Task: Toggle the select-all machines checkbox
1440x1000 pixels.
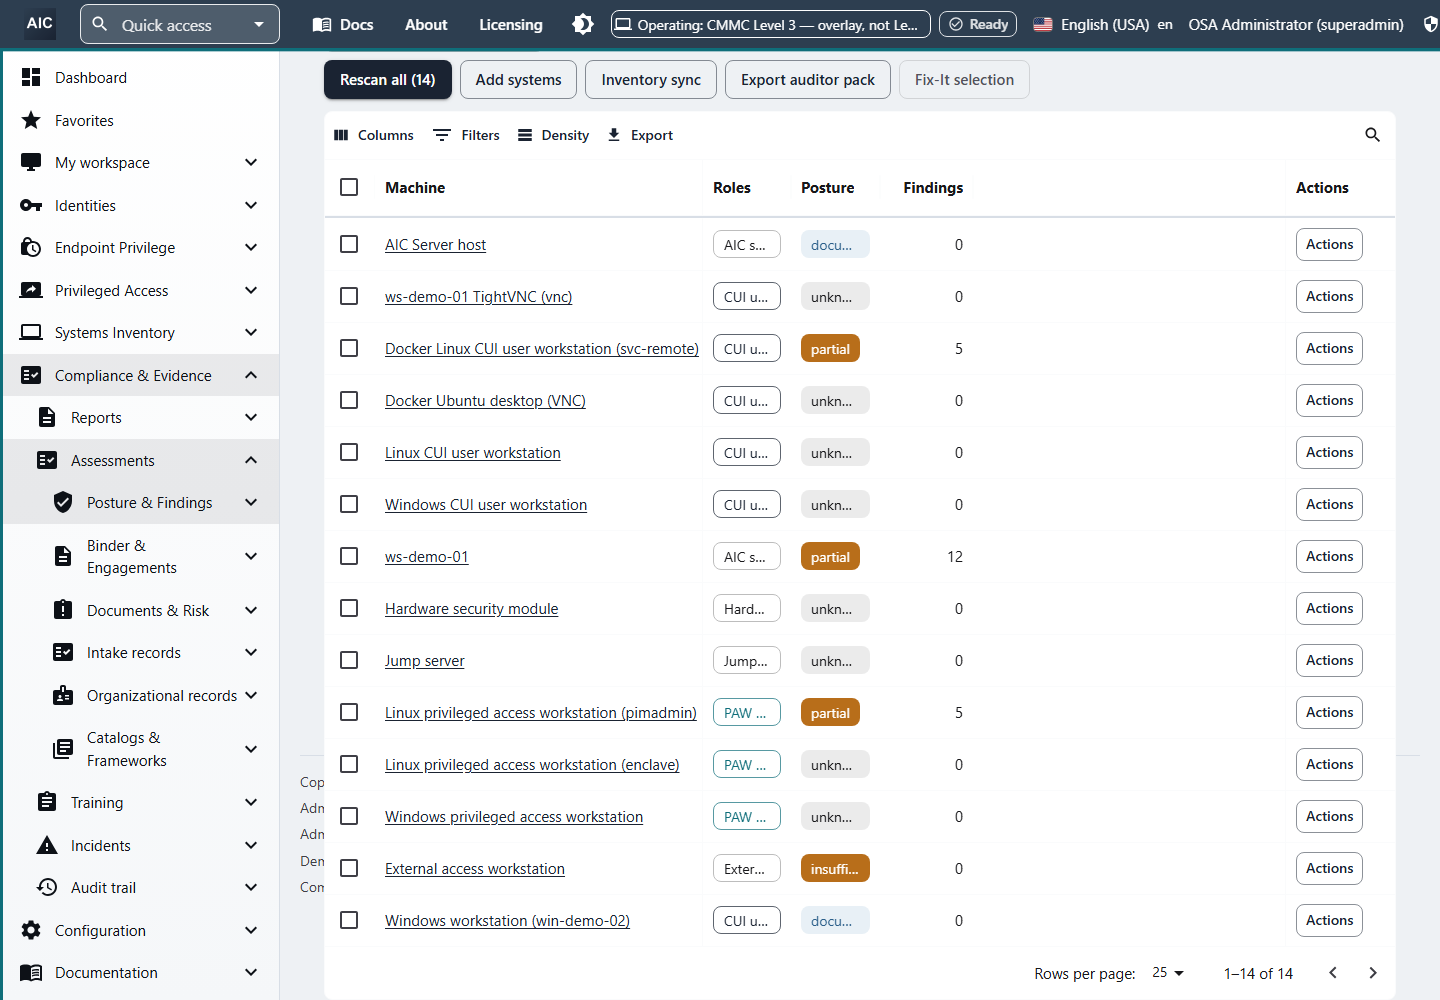Action: 349,187
